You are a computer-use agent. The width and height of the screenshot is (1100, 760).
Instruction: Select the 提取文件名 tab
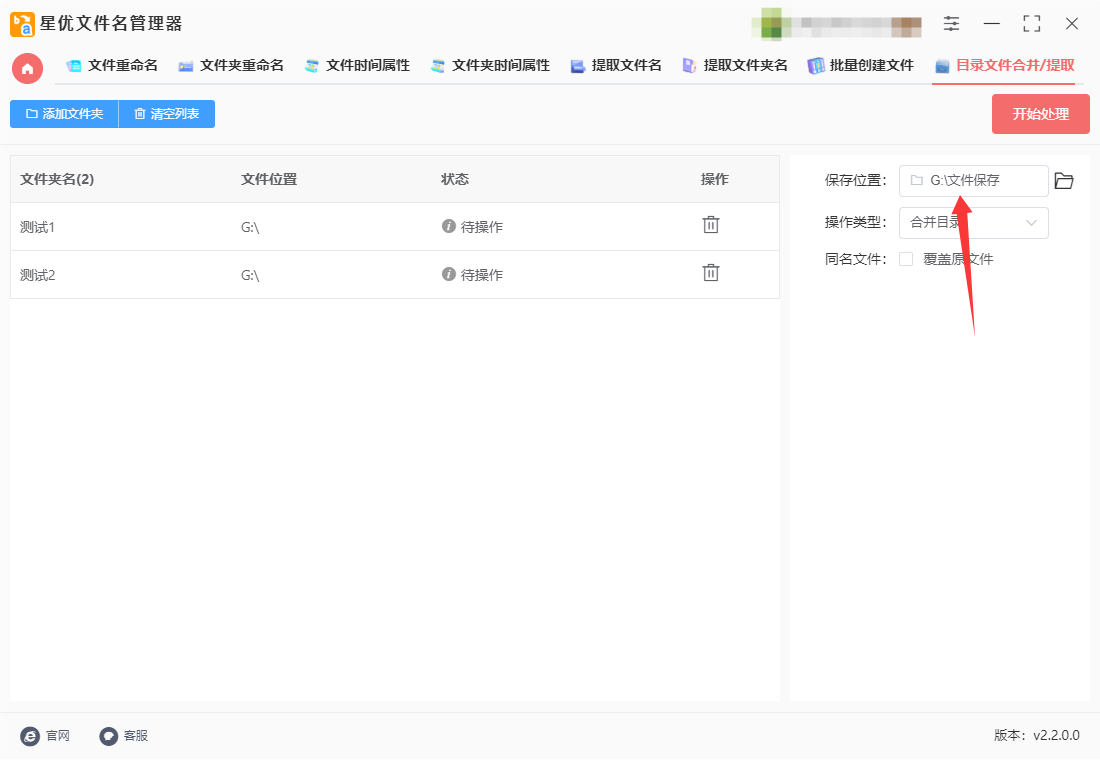tap(616, 65)
